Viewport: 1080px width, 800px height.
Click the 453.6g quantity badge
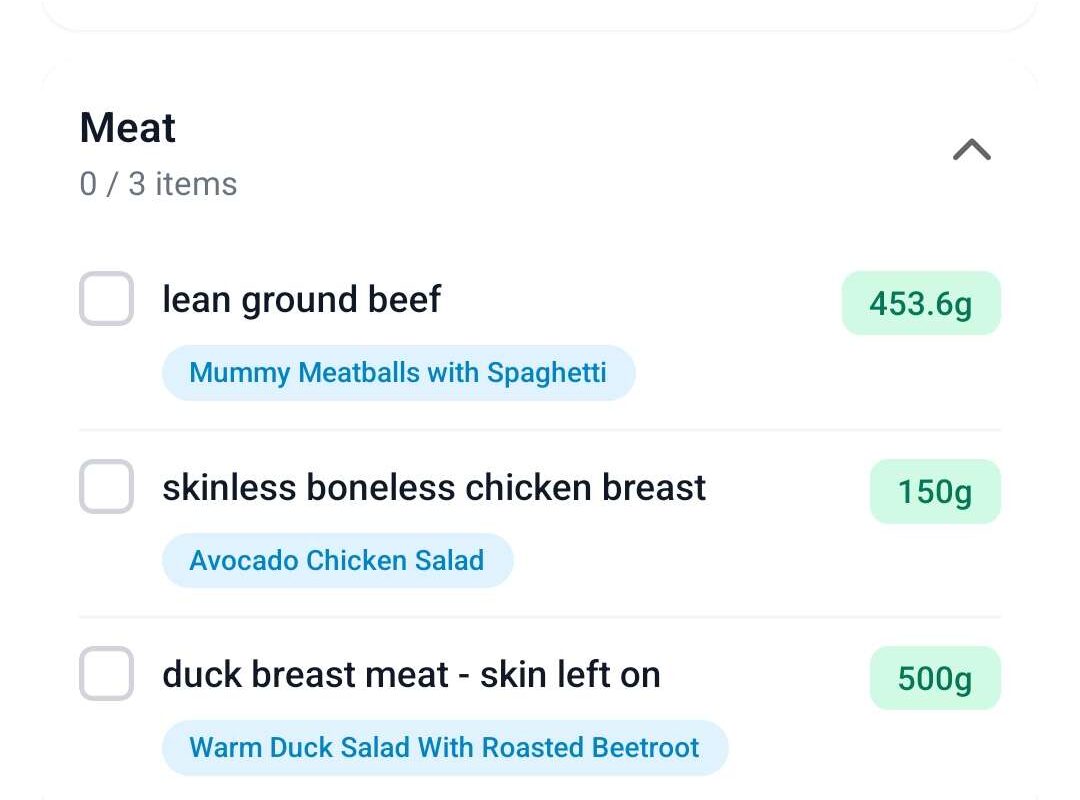[921, 303]
